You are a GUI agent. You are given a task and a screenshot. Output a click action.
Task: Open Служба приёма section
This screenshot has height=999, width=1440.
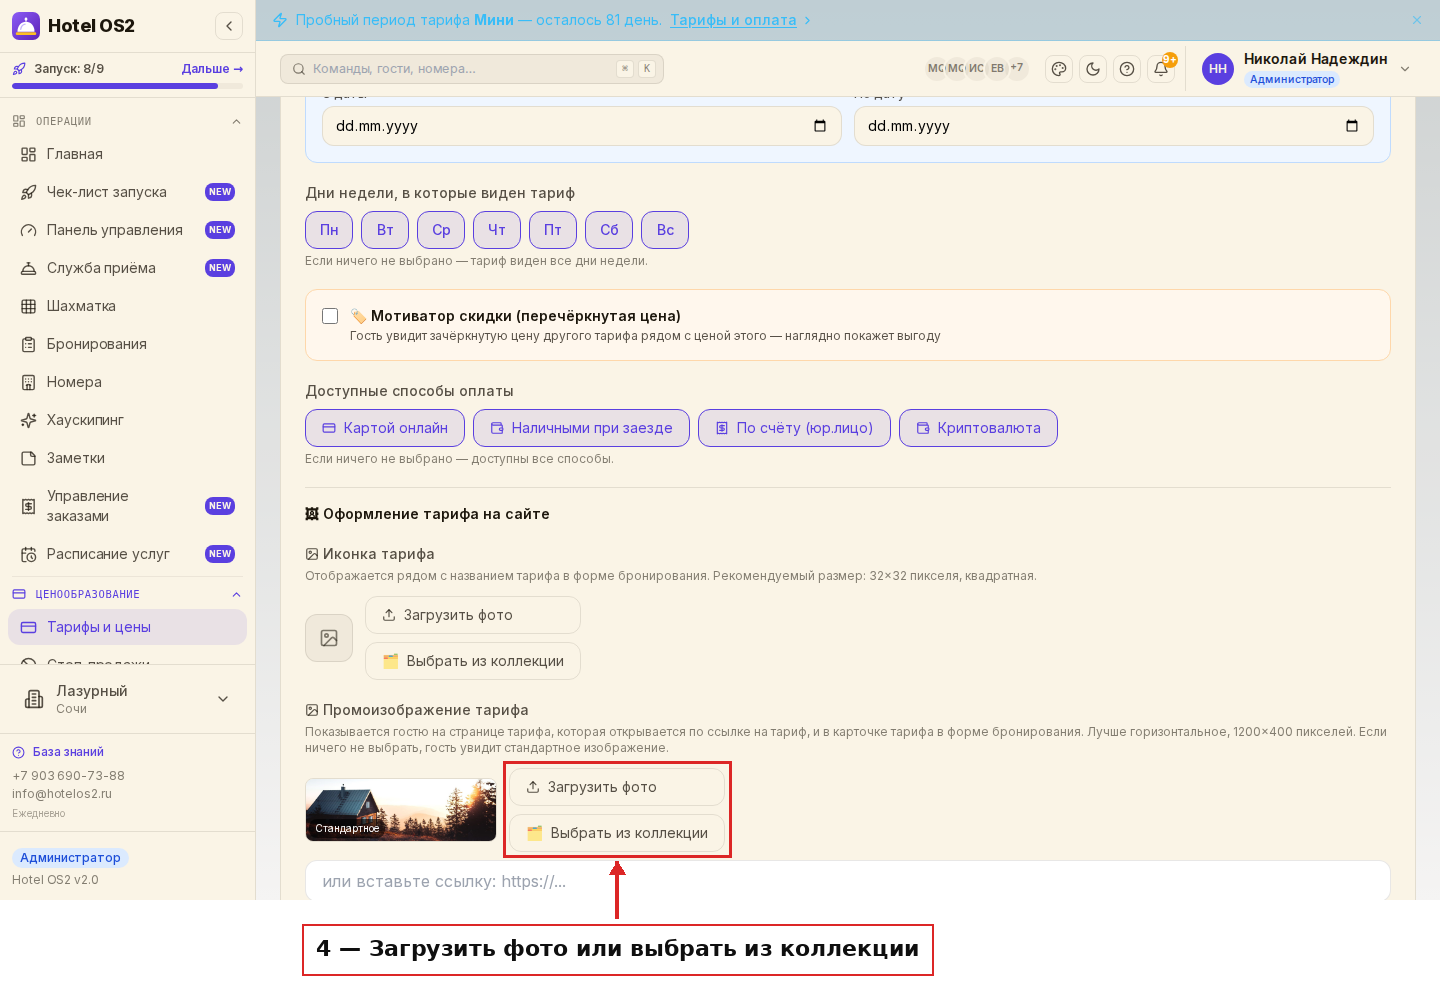[x=128, y=268]
